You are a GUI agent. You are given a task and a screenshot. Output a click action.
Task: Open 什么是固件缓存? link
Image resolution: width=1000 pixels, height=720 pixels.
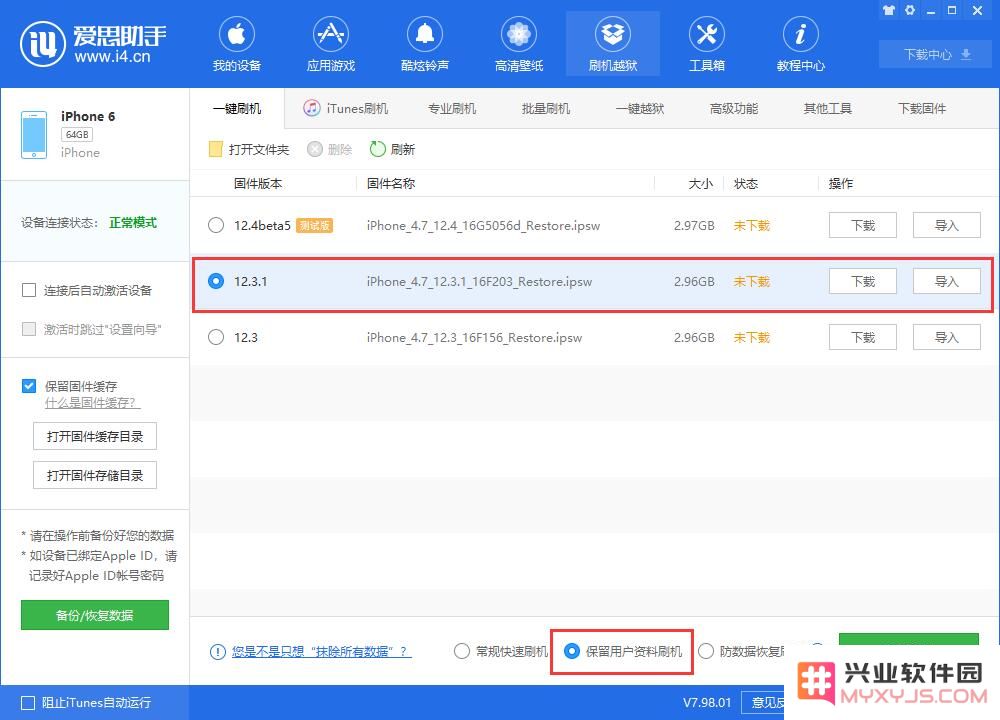tap(92, 403)
